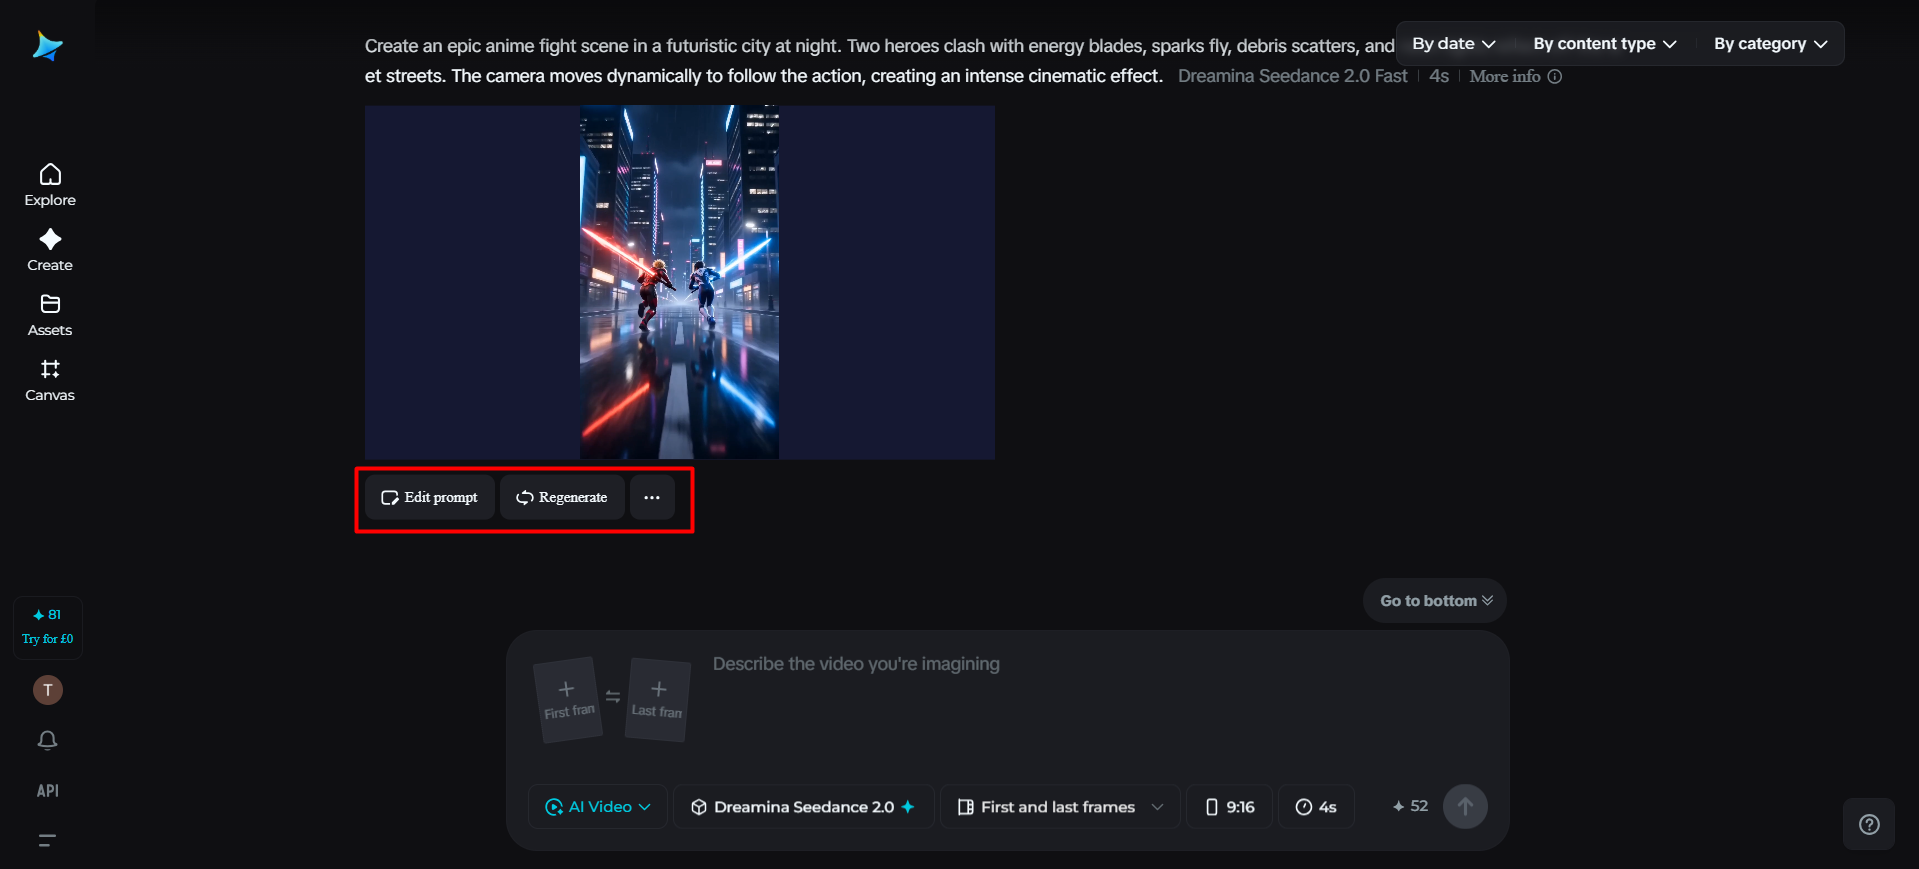Open the Assets folder section
Viewport: 1919px width, 869px height.
tap(50, 316)
